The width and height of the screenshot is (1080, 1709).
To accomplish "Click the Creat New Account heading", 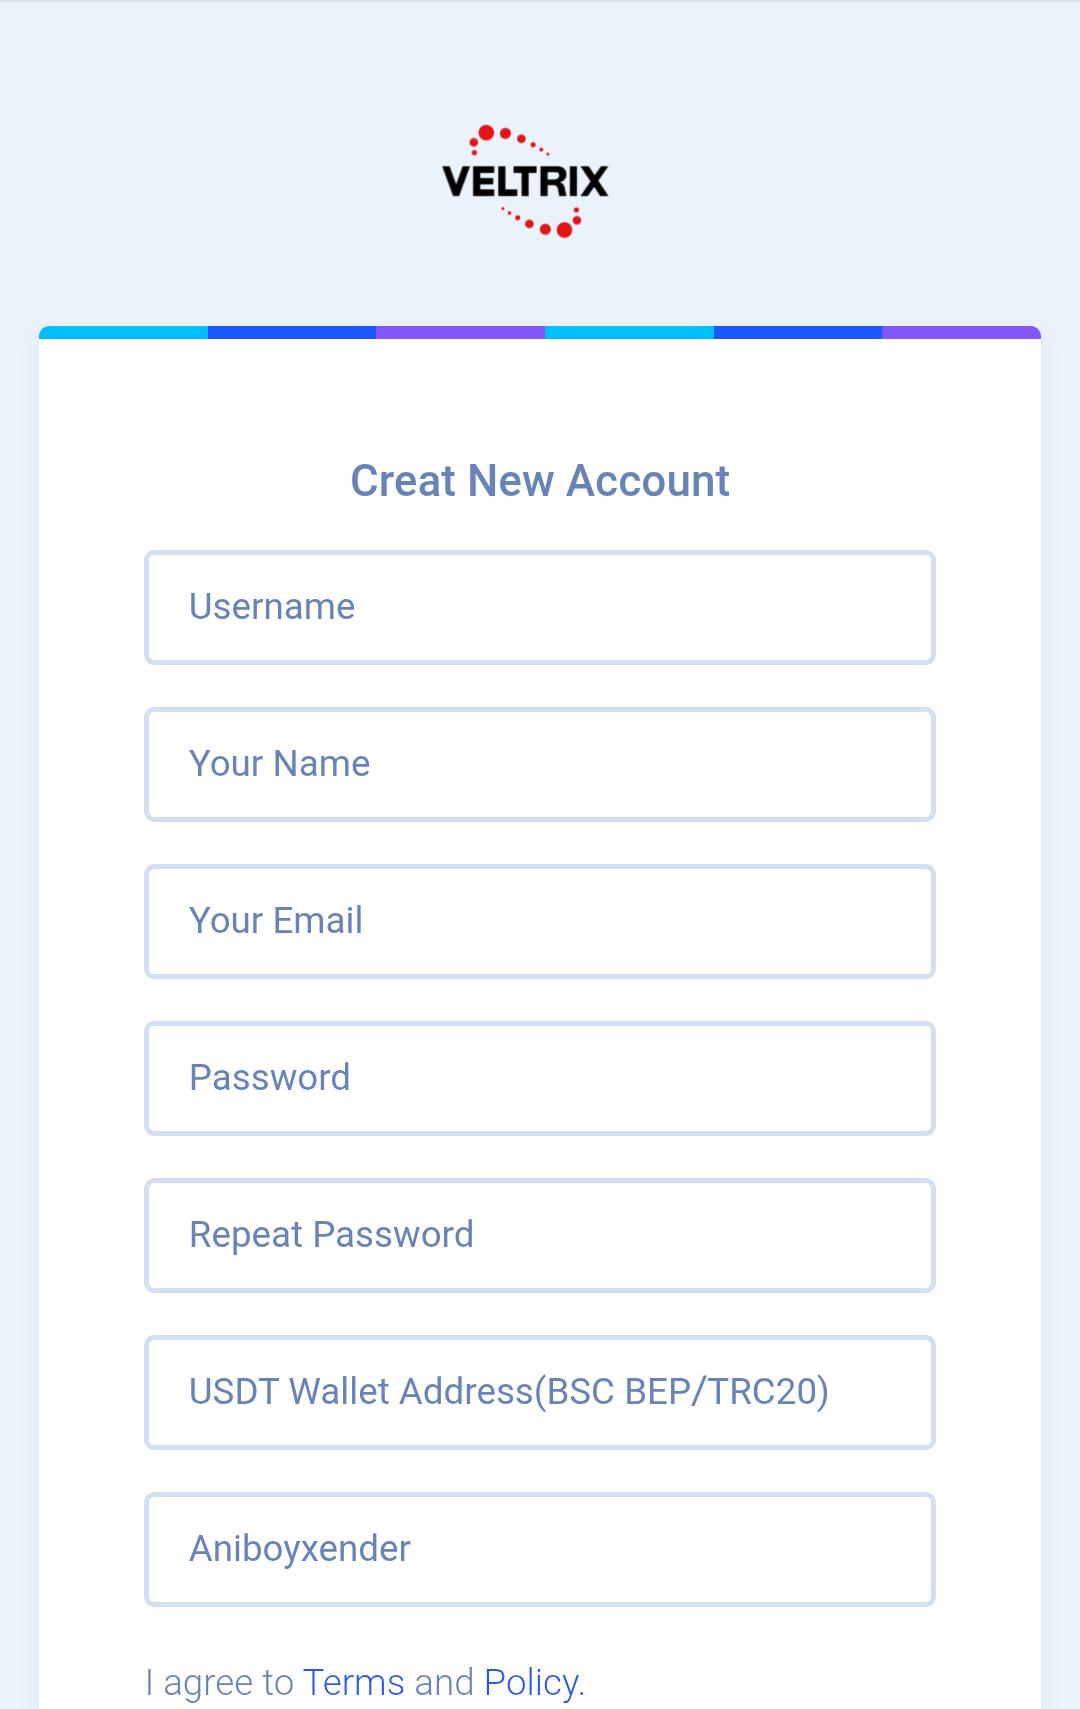I will (x=540, y=481).
